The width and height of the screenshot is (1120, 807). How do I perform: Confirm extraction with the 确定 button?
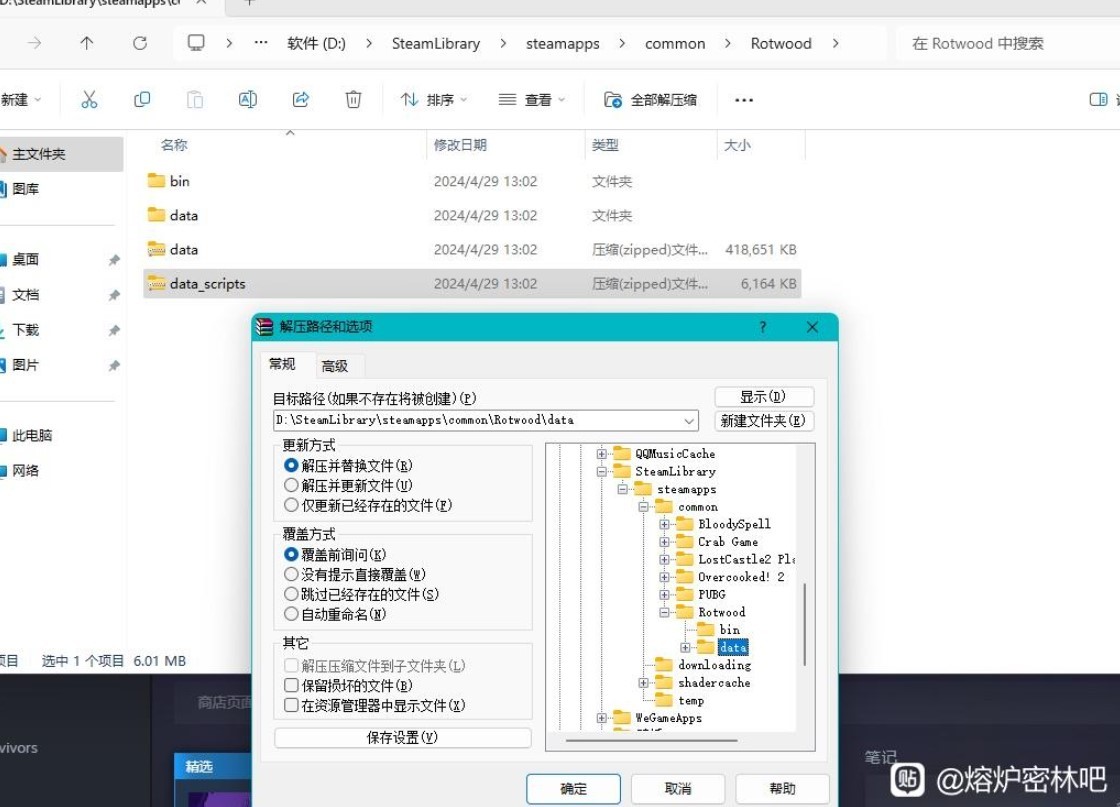(573, 788)
